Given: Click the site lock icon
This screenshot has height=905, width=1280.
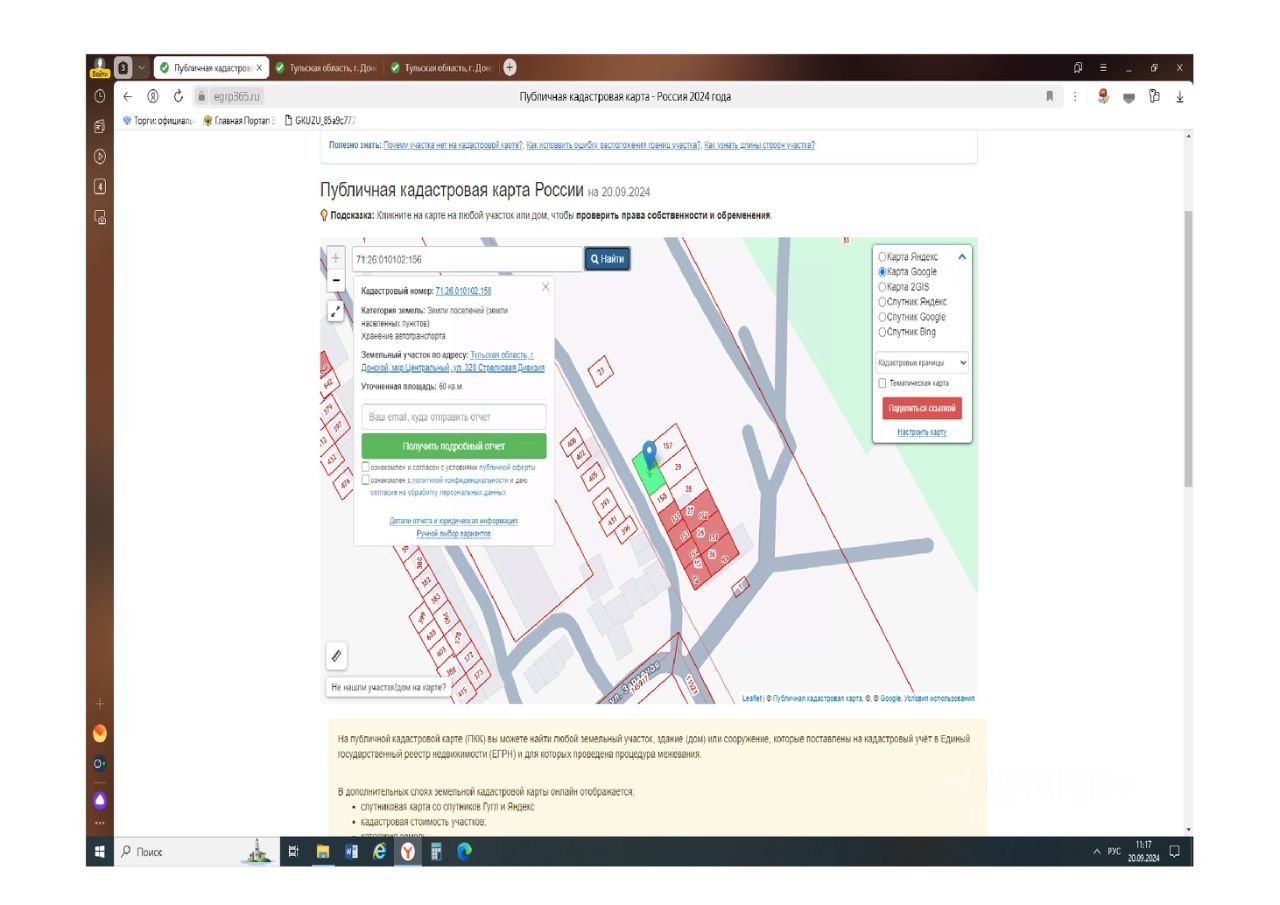Looking at the screenshot, I should click(x=201, y=97).
